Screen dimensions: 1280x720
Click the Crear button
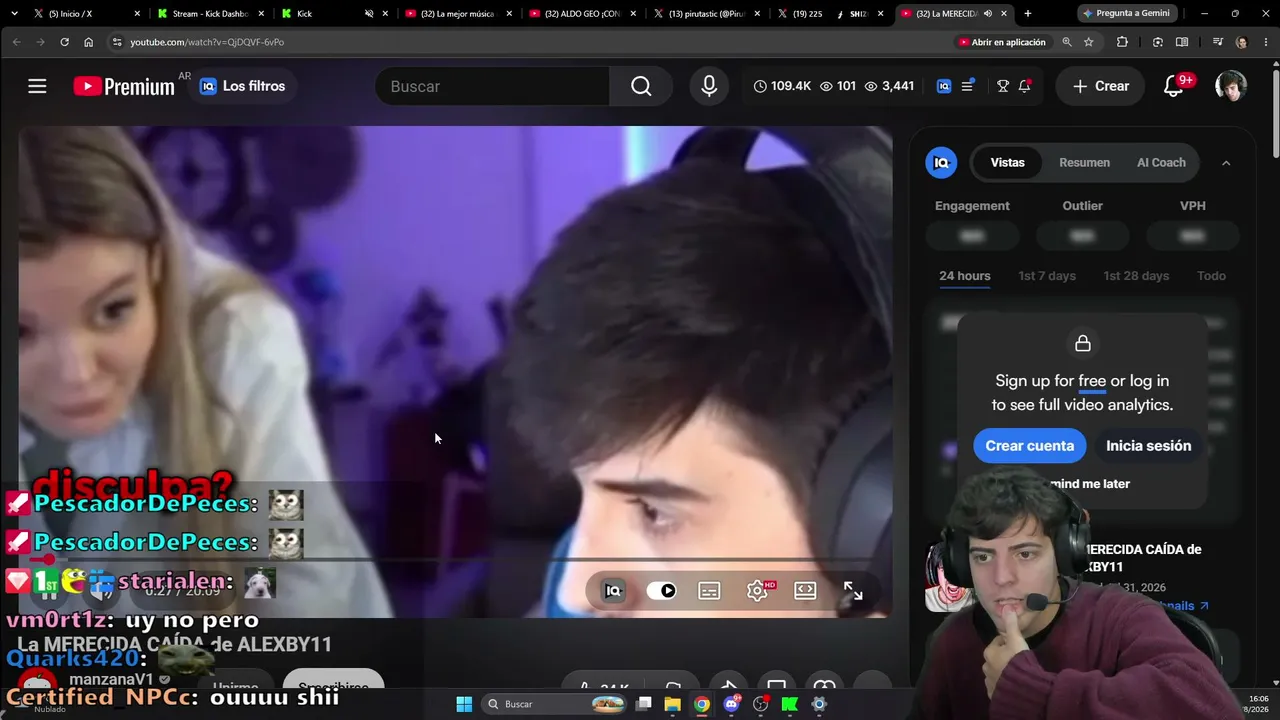point(1101,86)
